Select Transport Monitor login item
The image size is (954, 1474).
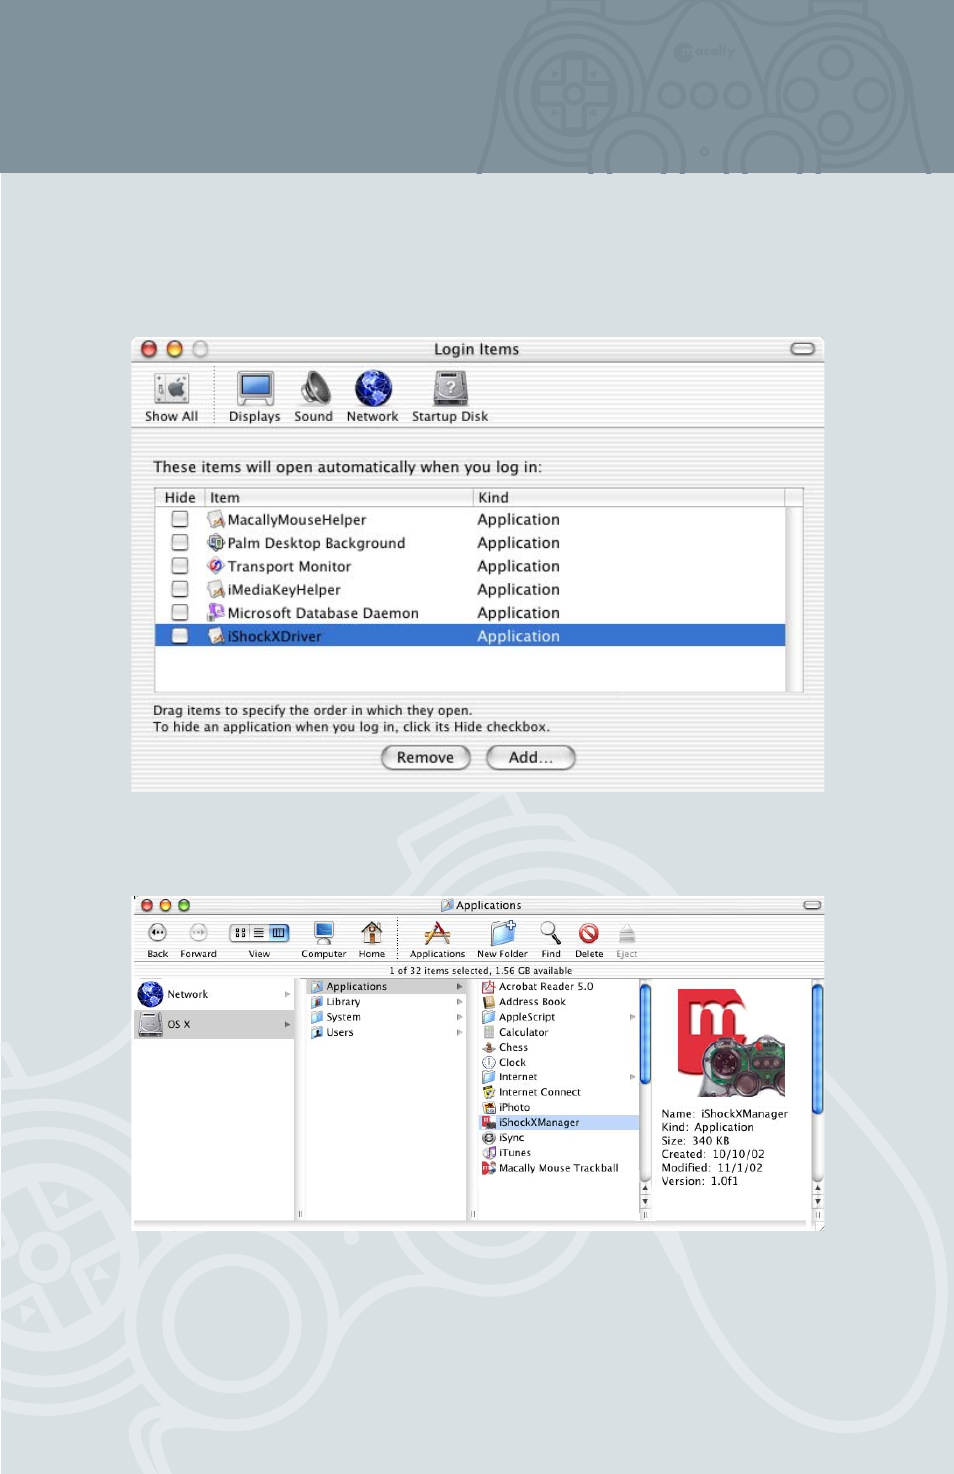(470, 566)
